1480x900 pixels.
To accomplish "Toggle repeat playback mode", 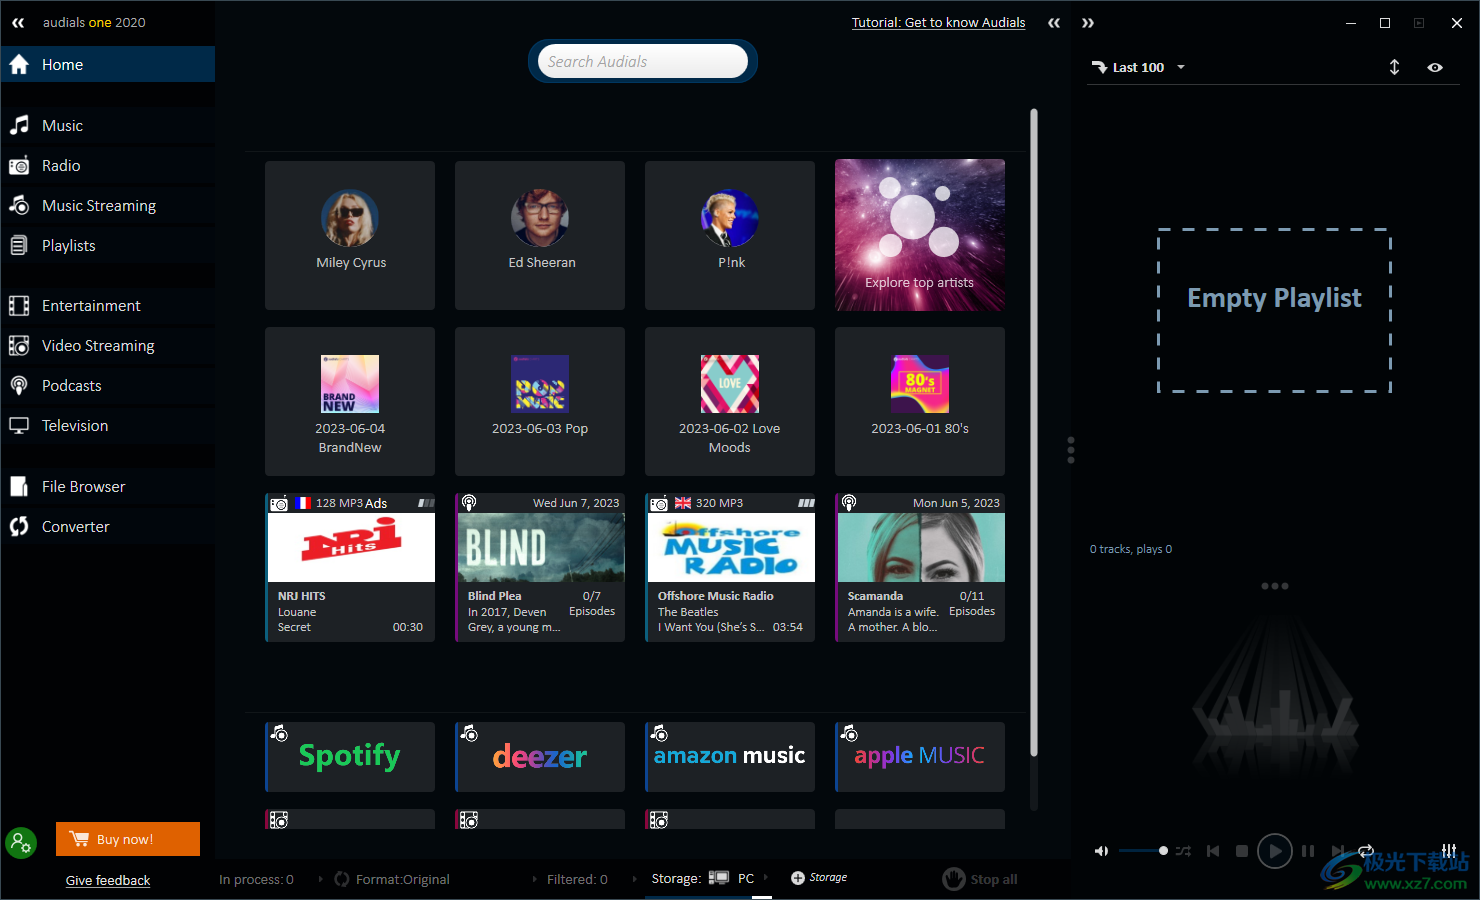I will click(1366, 851).
